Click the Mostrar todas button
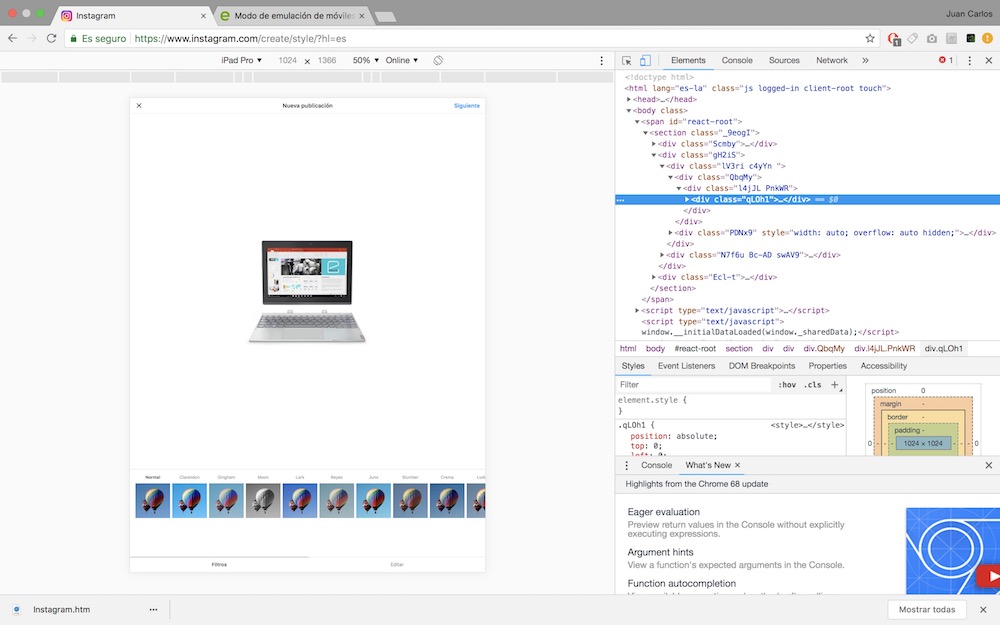 [x=926, y=609]
